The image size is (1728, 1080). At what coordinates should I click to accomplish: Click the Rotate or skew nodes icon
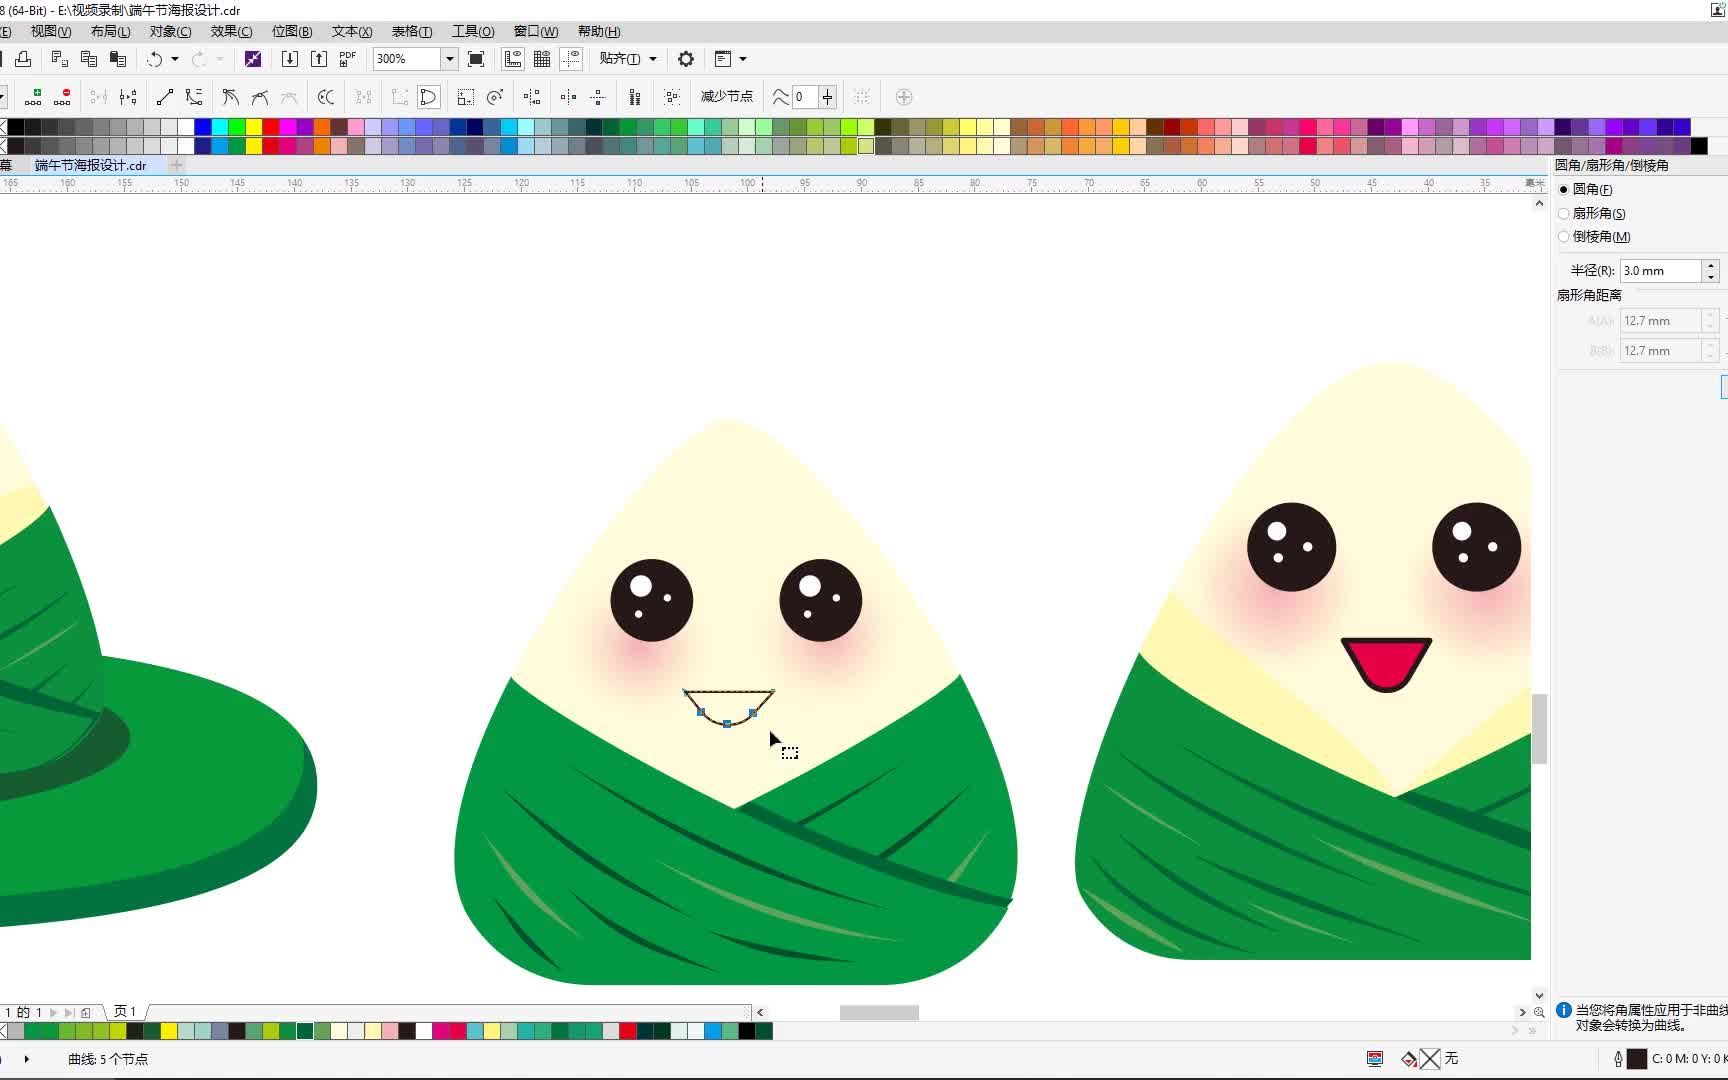(495, 97)
